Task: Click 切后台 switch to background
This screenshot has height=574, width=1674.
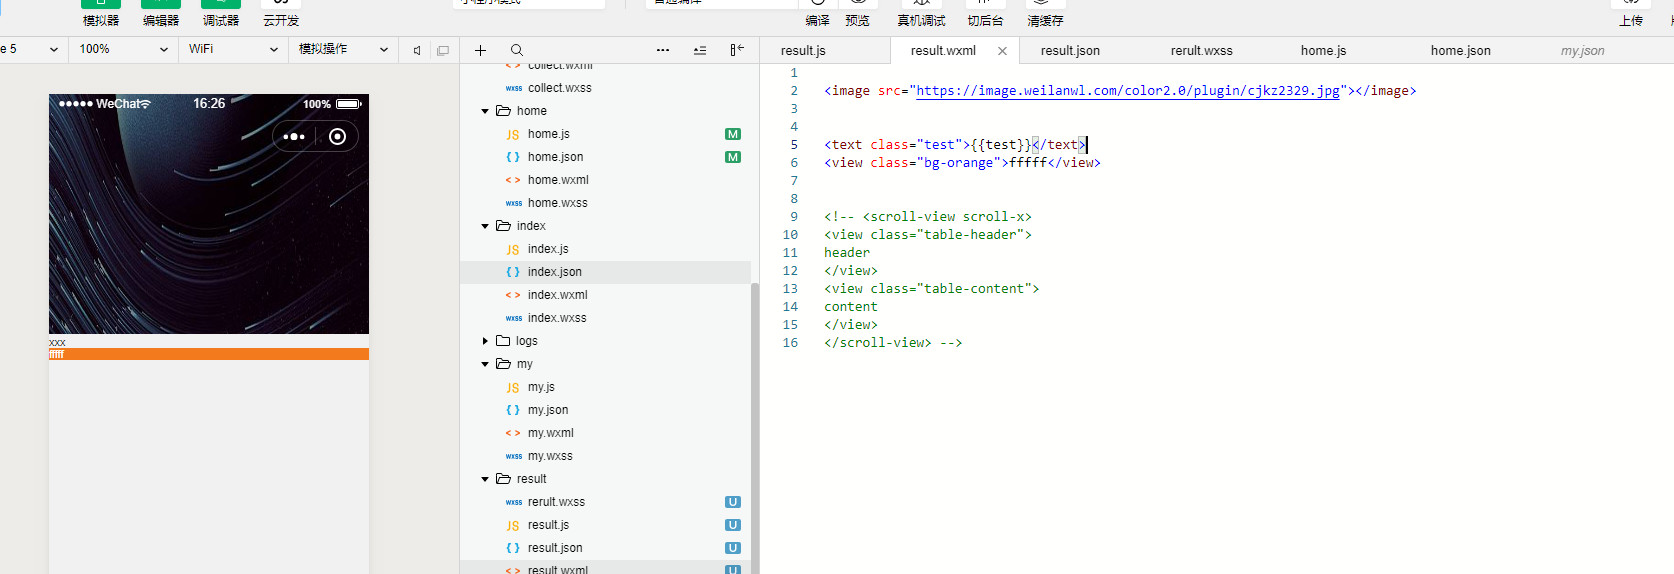Action: tap(985, 13)
